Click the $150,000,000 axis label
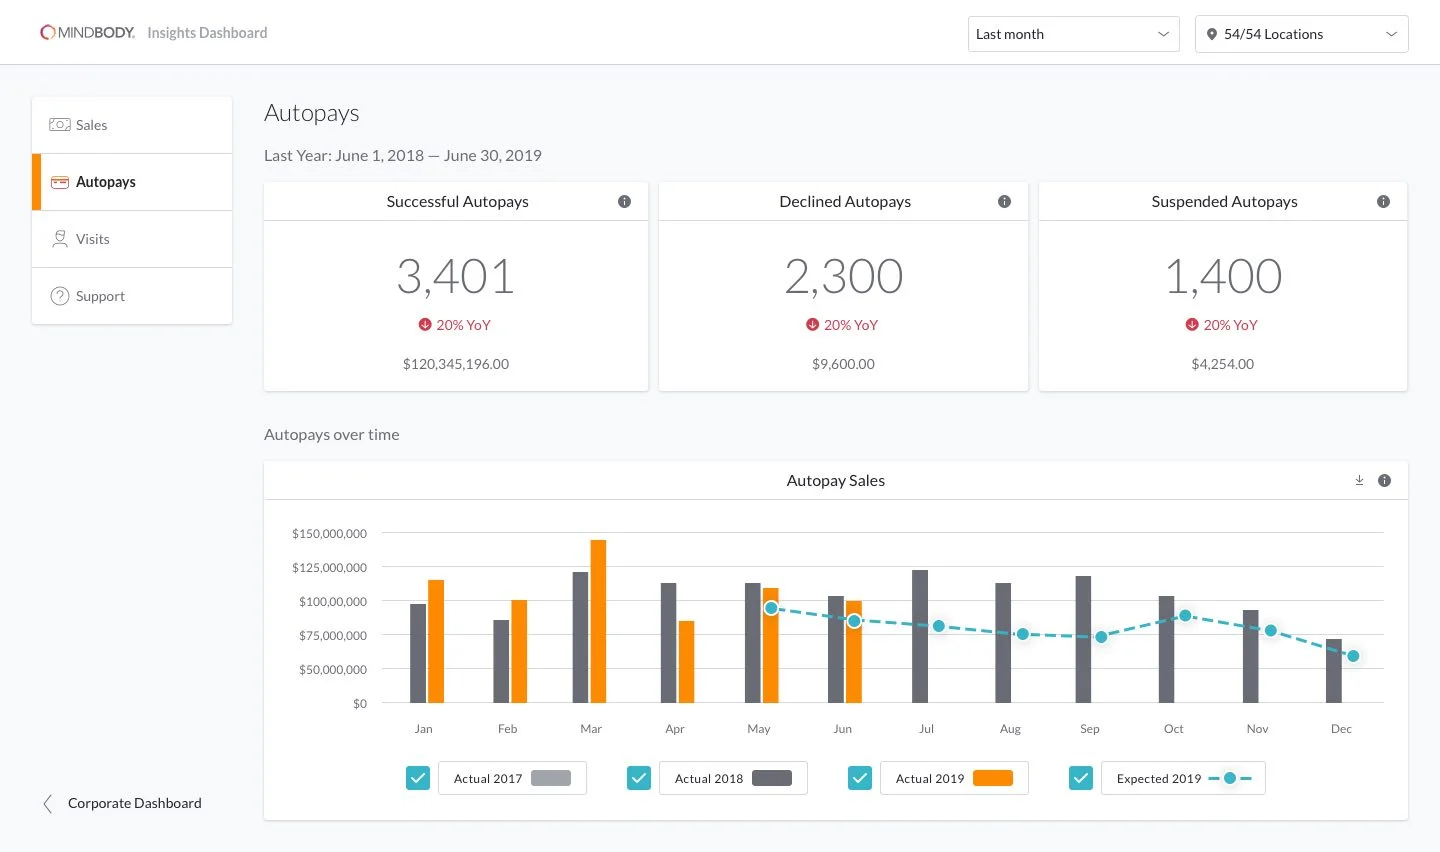 pos(329,534)
